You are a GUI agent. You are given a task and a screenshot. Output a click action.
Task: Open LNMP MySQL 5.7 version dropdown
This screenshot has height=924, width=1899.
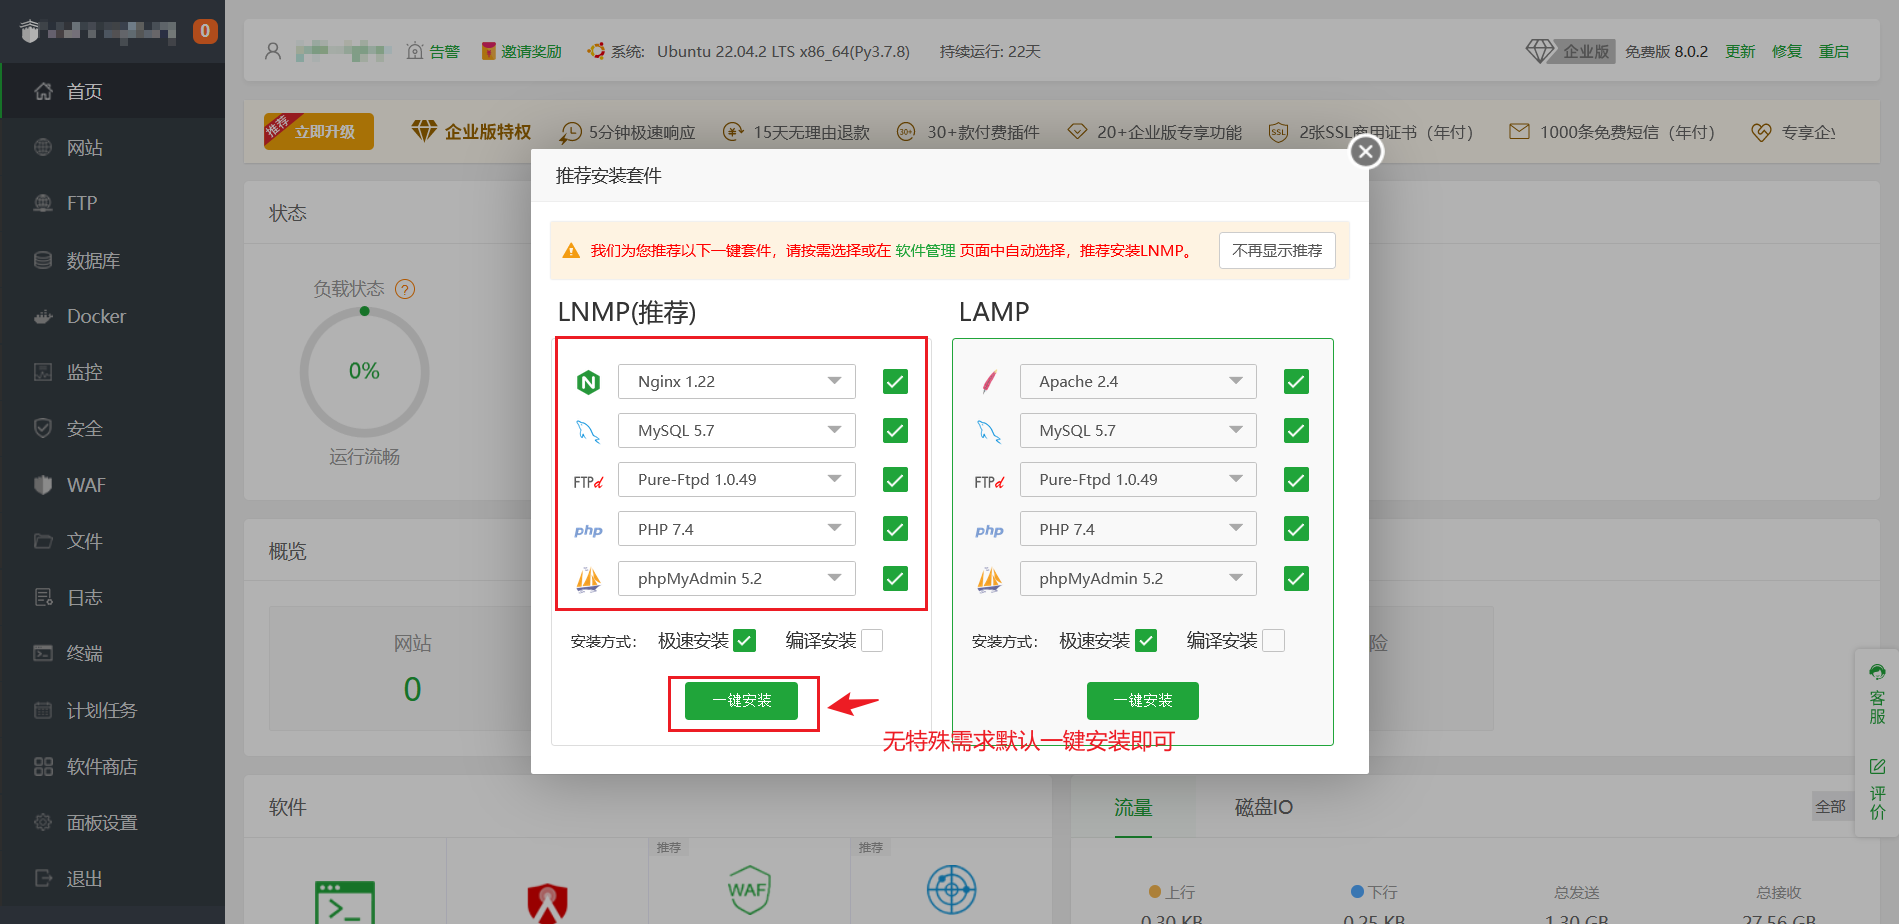click(737, 431)
